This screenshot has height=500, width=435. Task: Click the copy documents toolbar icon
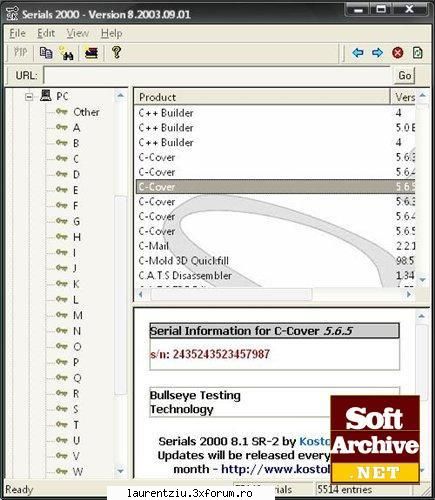[x=46, y=53]
